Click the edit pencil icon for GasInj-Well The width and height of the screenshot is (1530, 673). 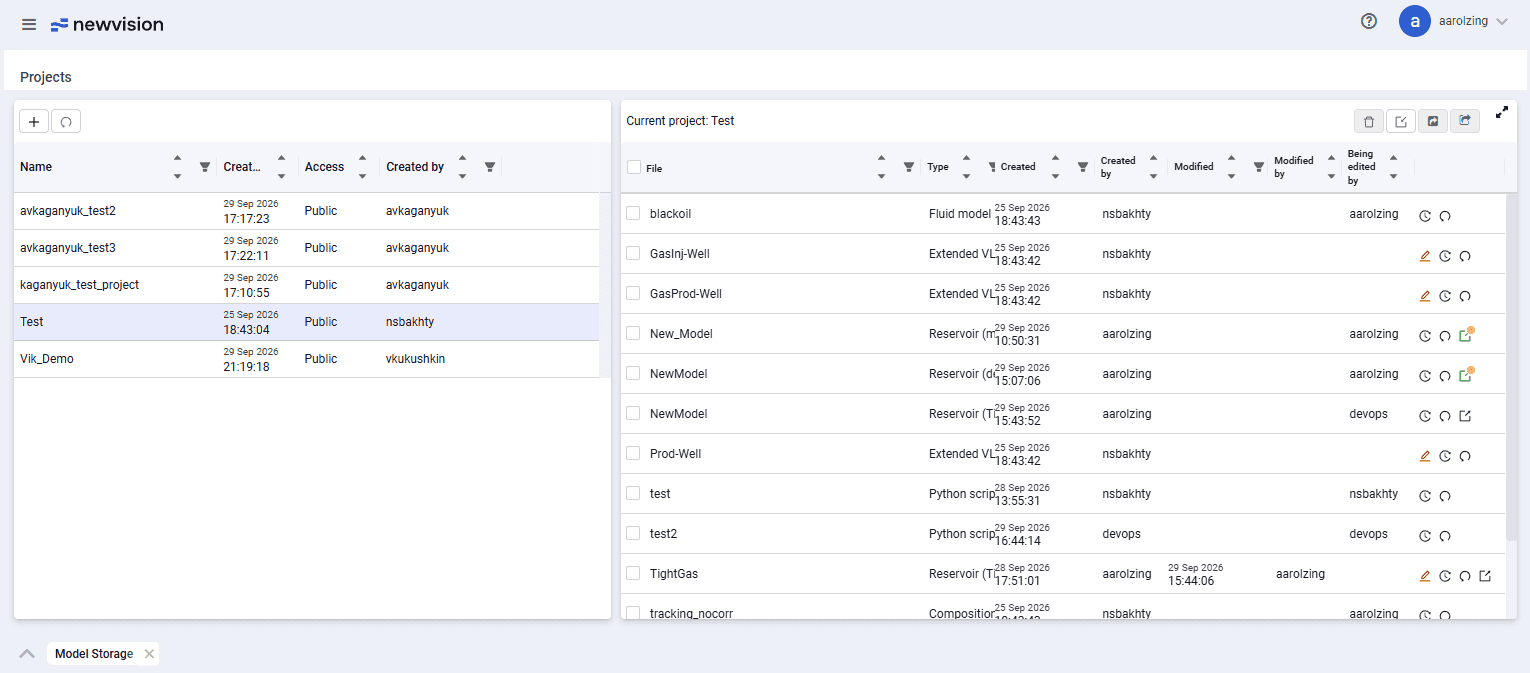1425,256
